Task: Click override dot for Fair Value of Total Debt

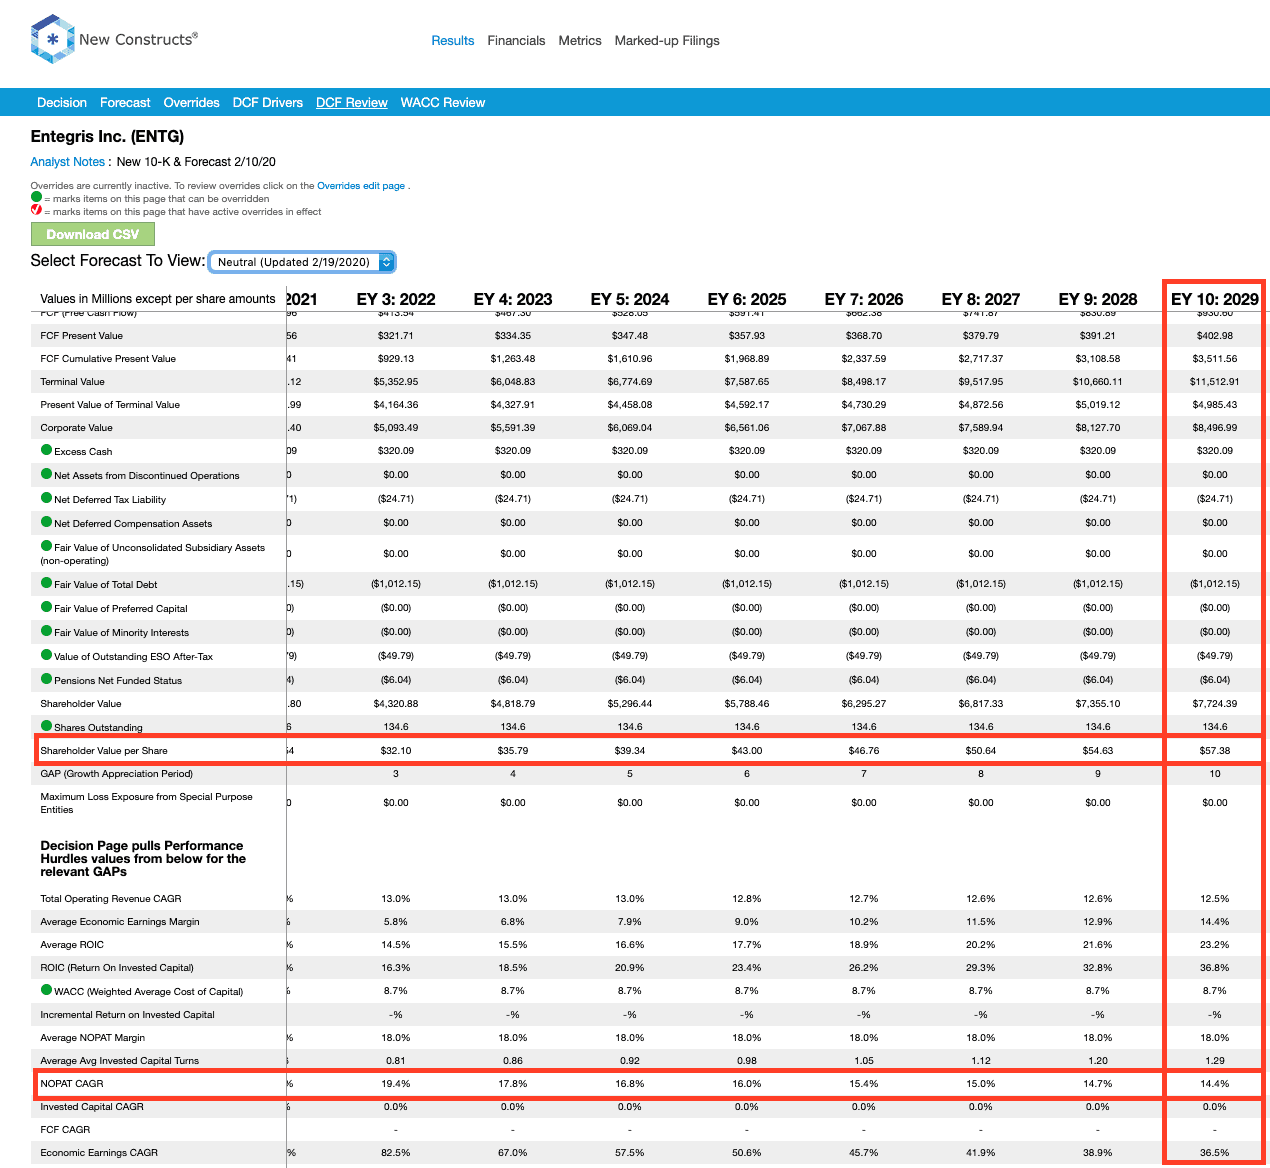Action: 46,583
